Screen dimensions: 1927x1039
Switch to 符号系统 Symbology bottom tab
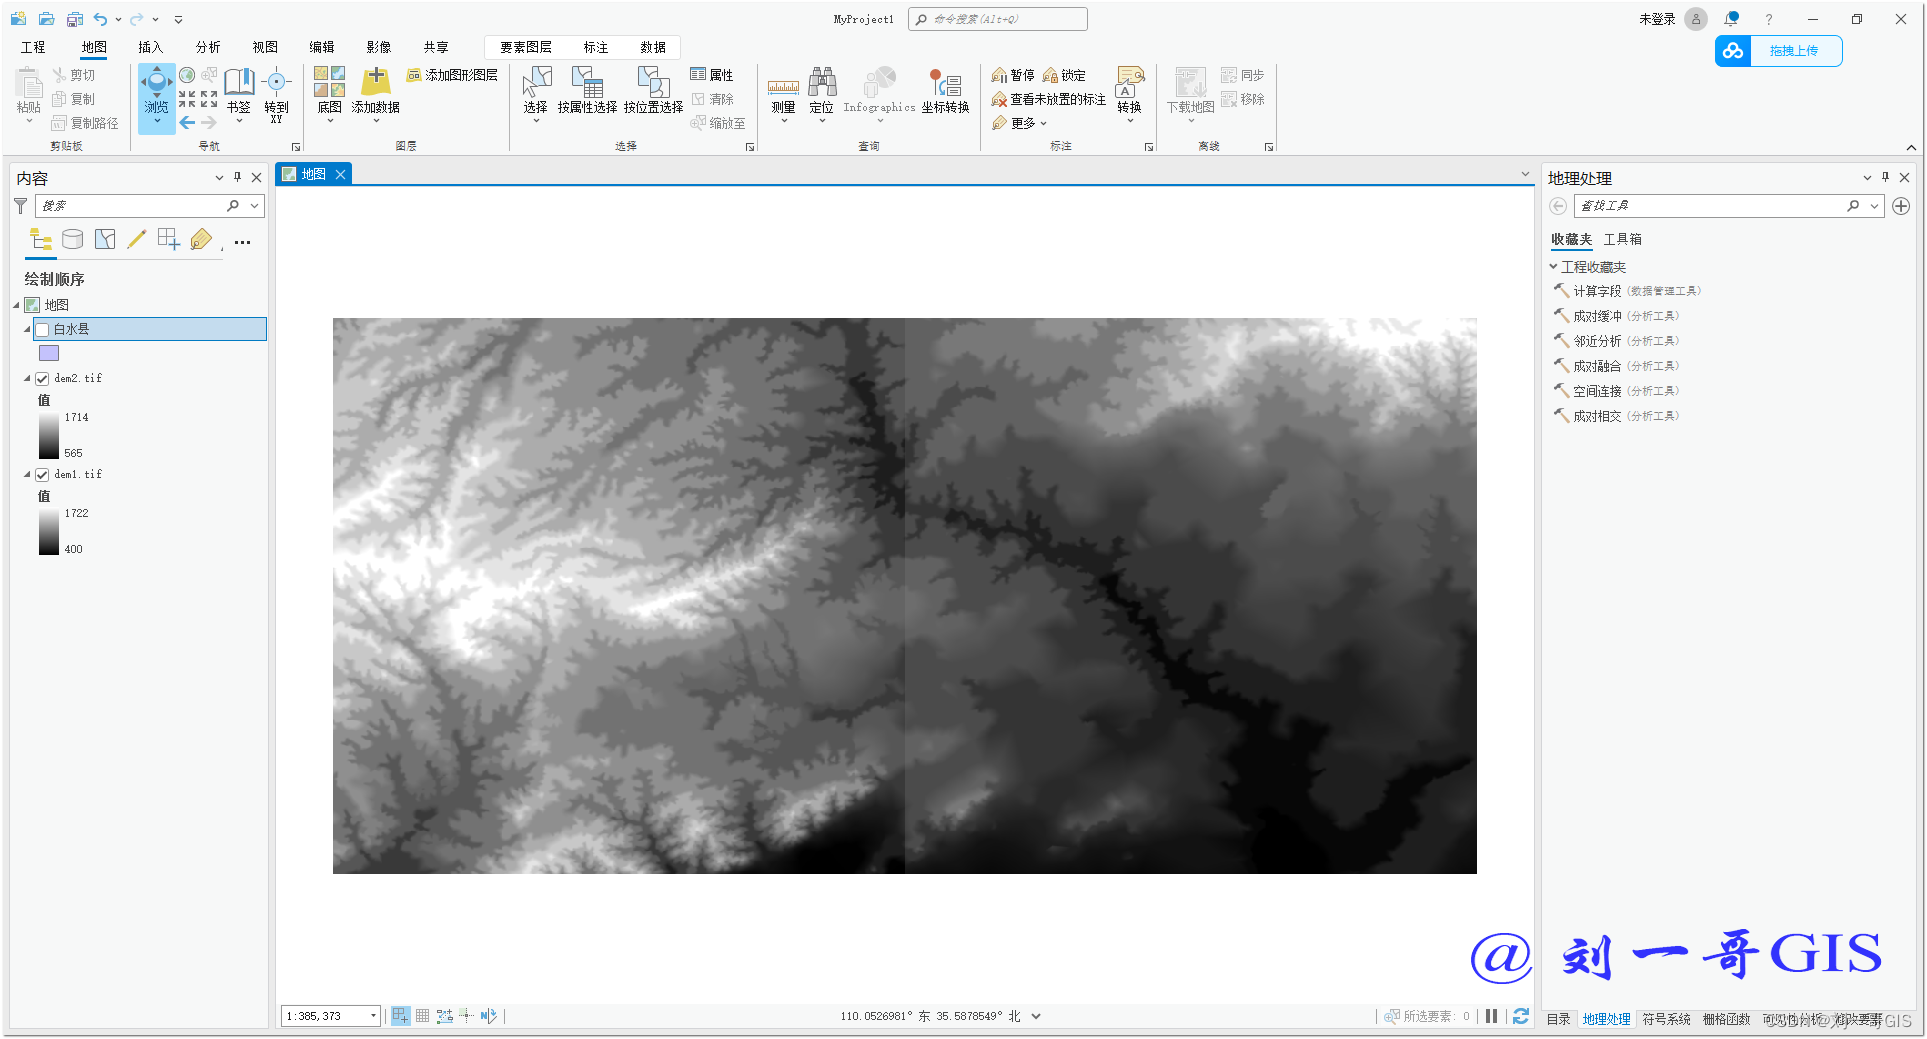tap(1666, 1019)
